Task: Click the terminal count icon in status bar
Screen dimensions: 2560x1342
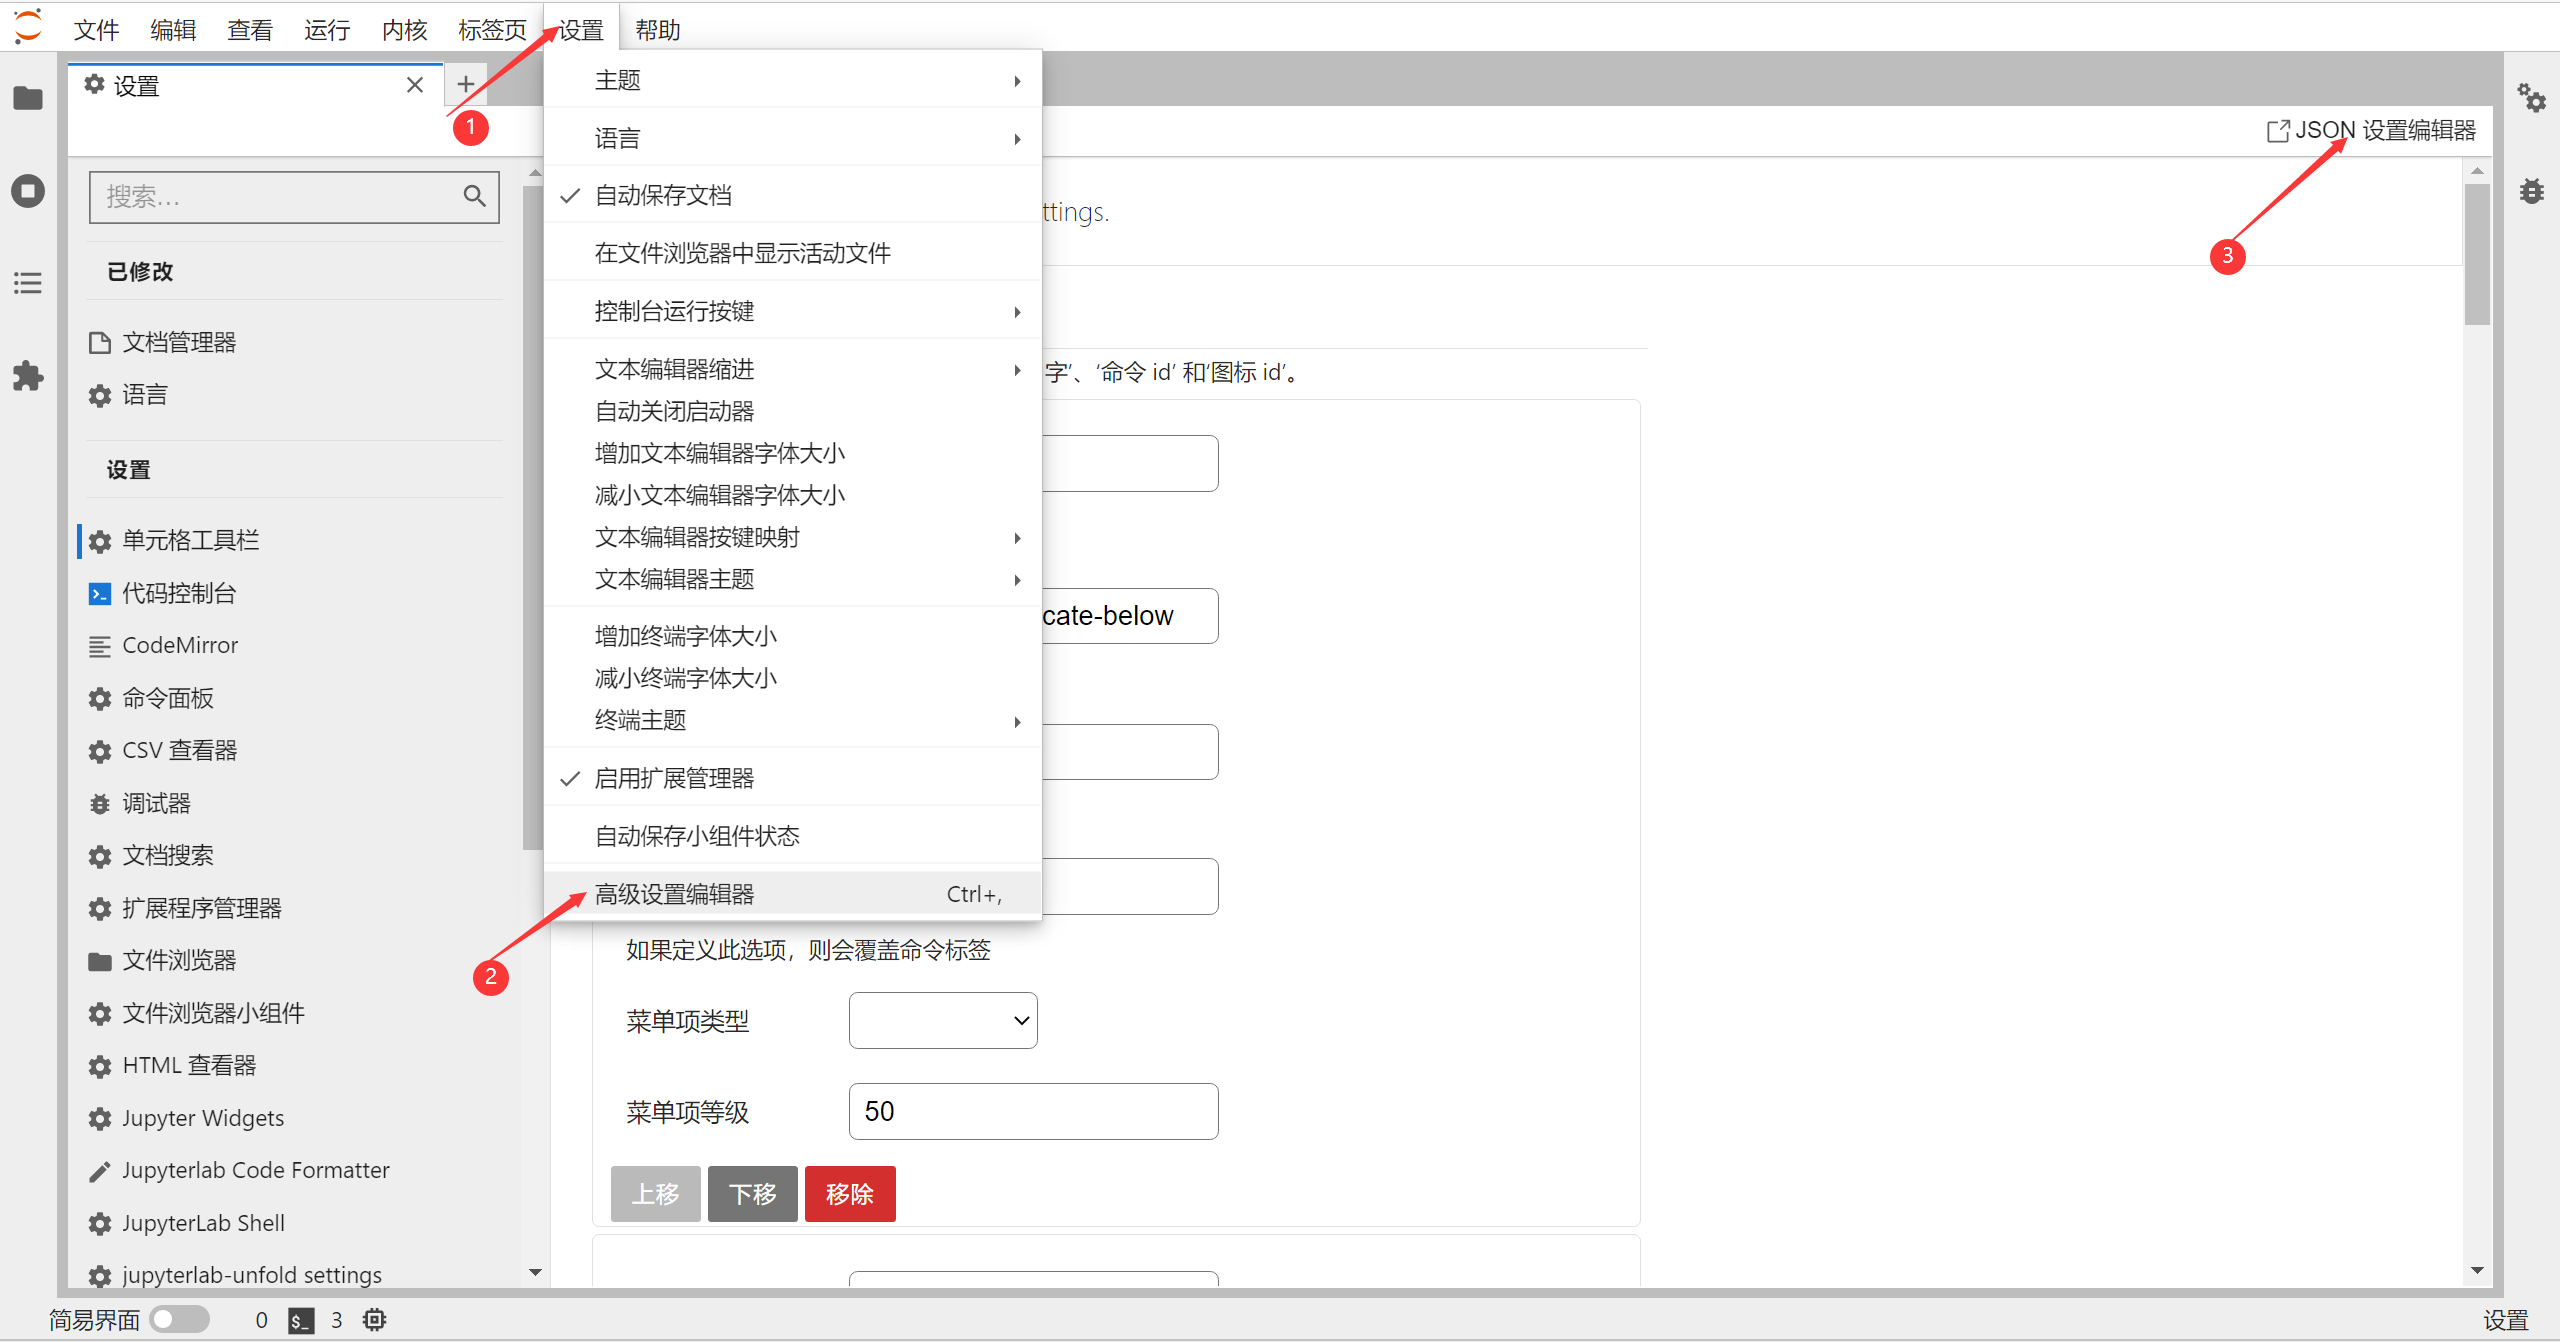Action: coord(301,1320)
